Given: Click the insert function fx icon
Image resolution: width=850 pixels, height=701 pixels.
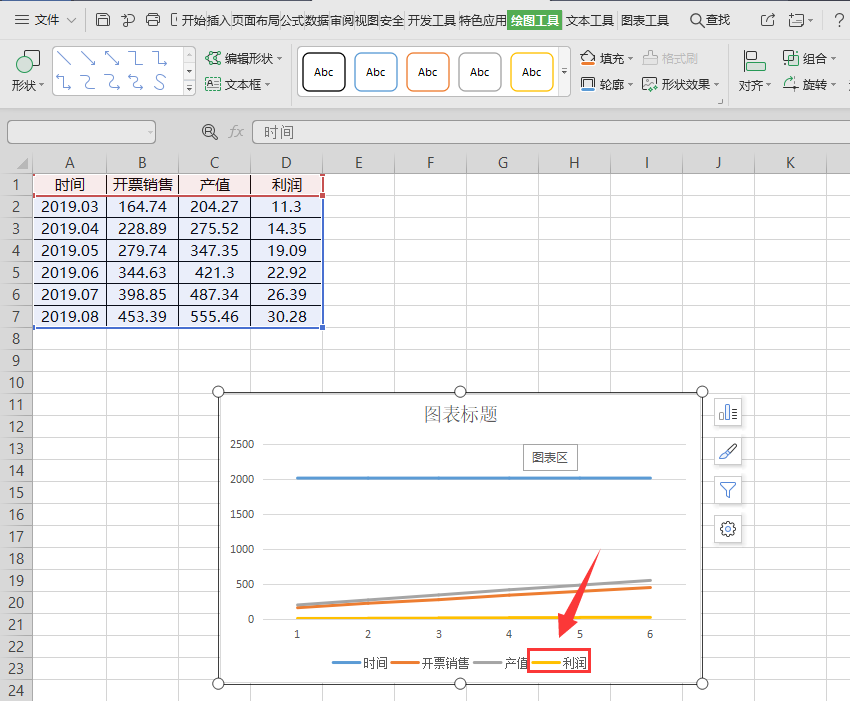Looking at the screenshot, I should 236,132.
